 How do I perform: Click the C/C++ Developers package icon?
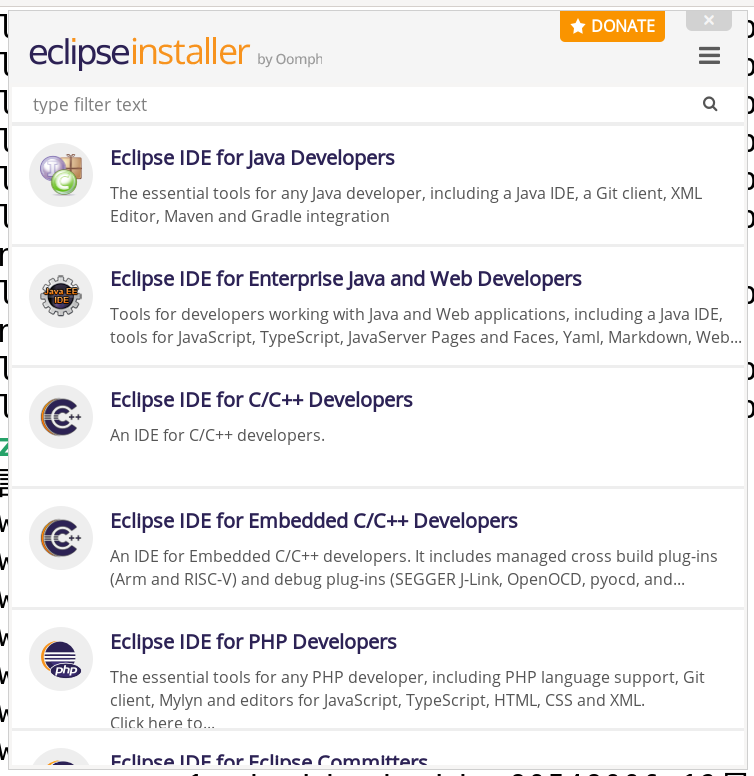[61, 417]
